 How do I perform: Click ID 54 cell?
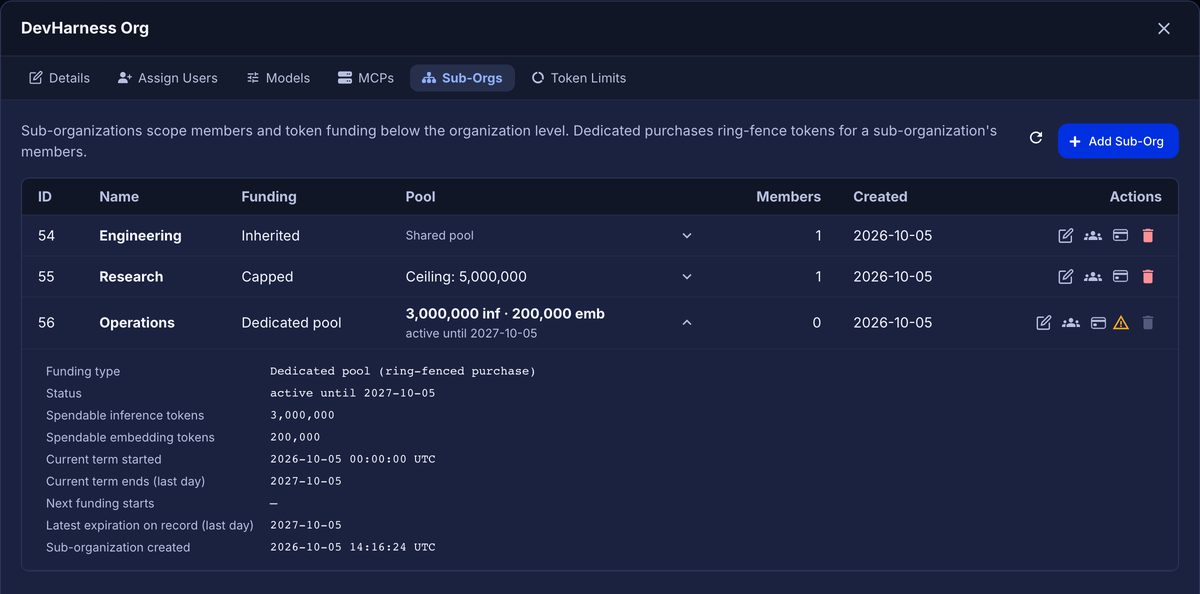46,236
